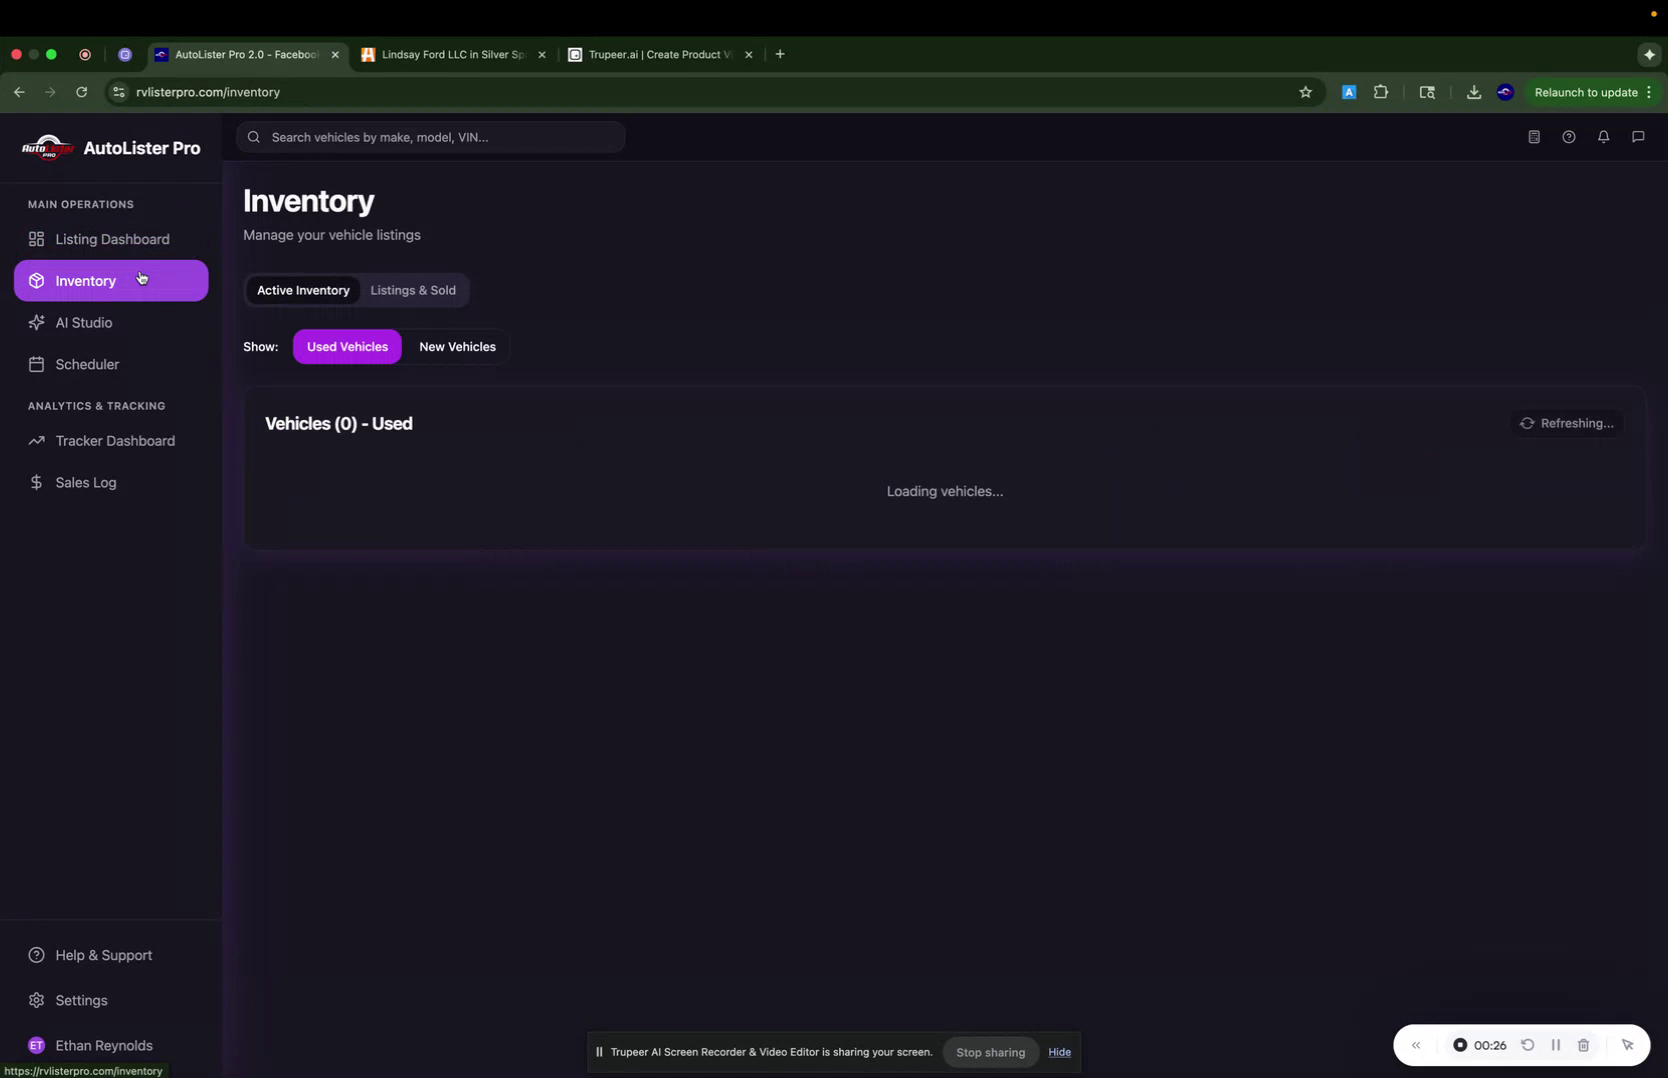Open the Inventory section in sidebar
The image size is (1668, 1078).
tap(86, 281)
